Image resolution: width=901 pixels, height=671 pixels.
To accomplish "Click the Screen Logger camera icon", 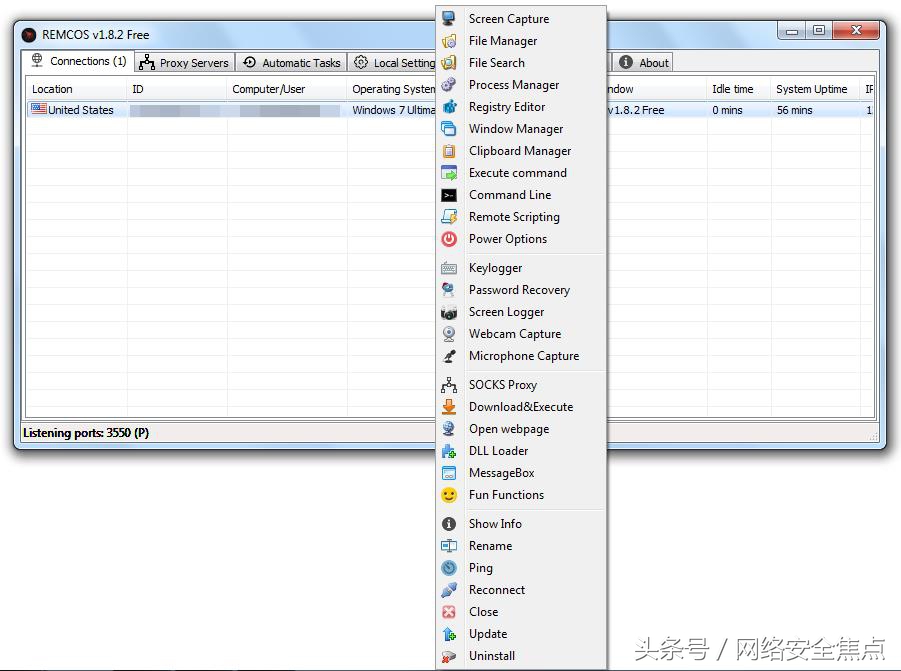I will pos(449,312).
